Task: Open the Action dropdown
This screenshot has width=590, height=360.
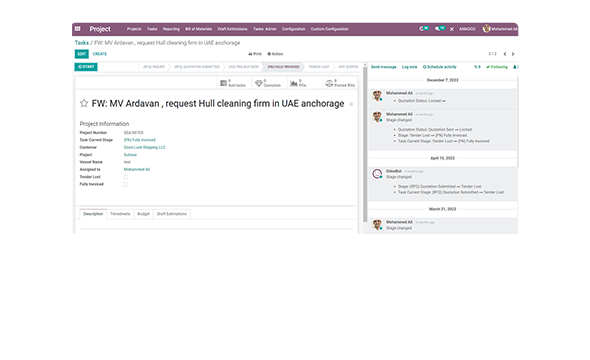Action: (x=275, y=54)
